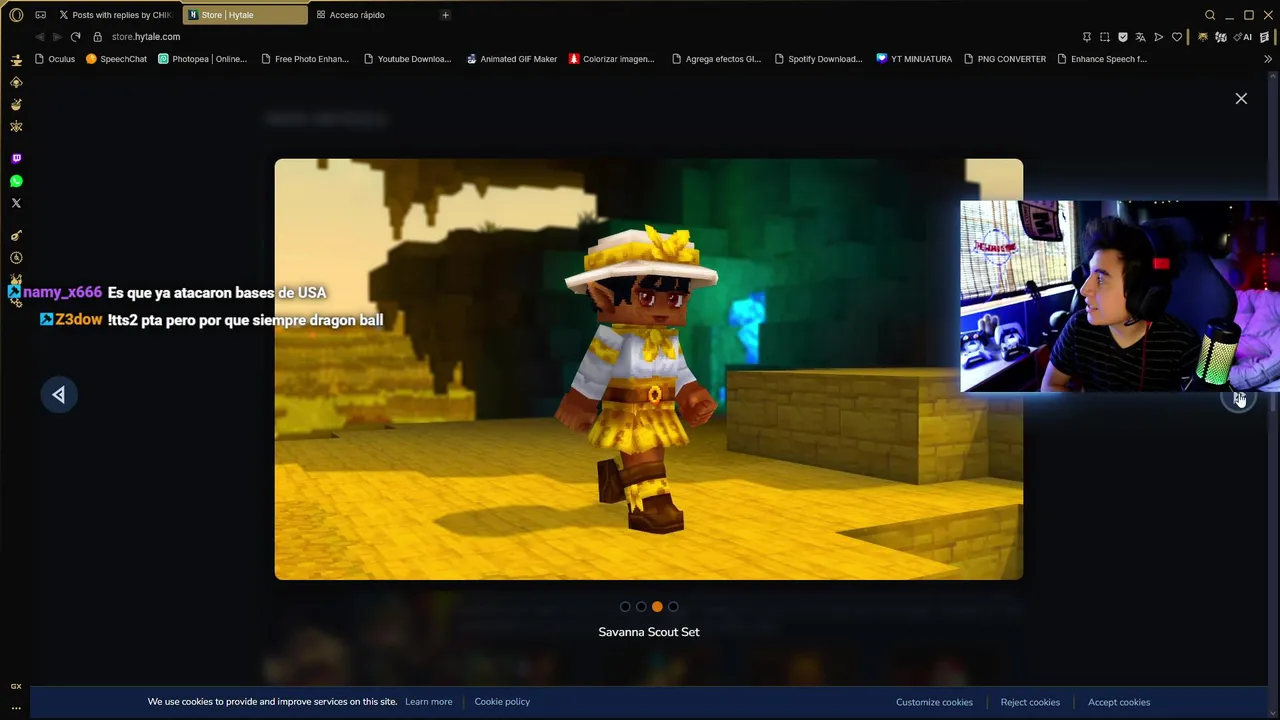Viewport: 1280px width, 720px height.
Task: Open the music player sidebar icon
Action: 16,236
